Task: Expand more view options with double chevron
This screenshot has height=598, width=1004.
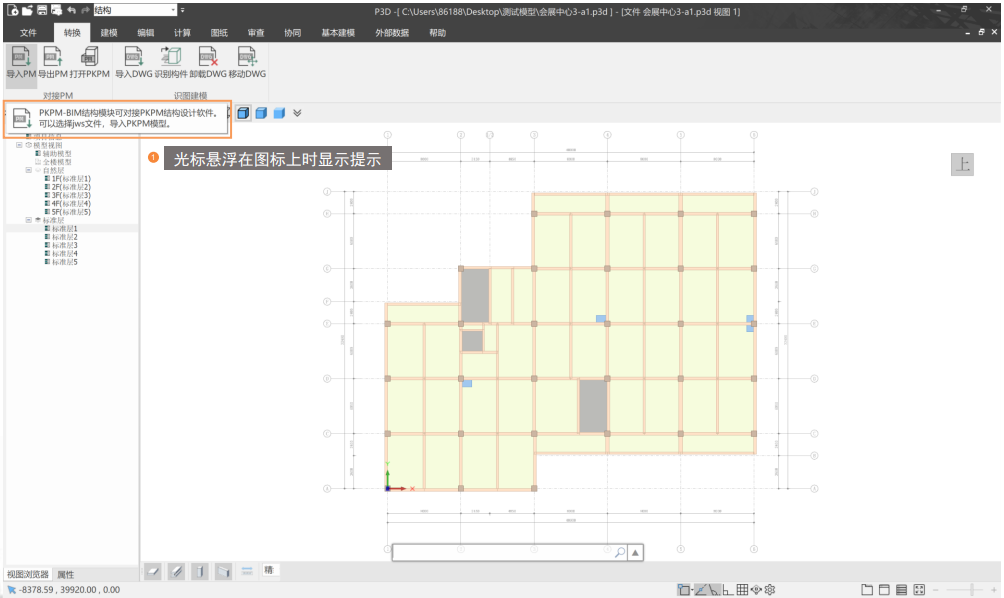Action: pos(297,113)
